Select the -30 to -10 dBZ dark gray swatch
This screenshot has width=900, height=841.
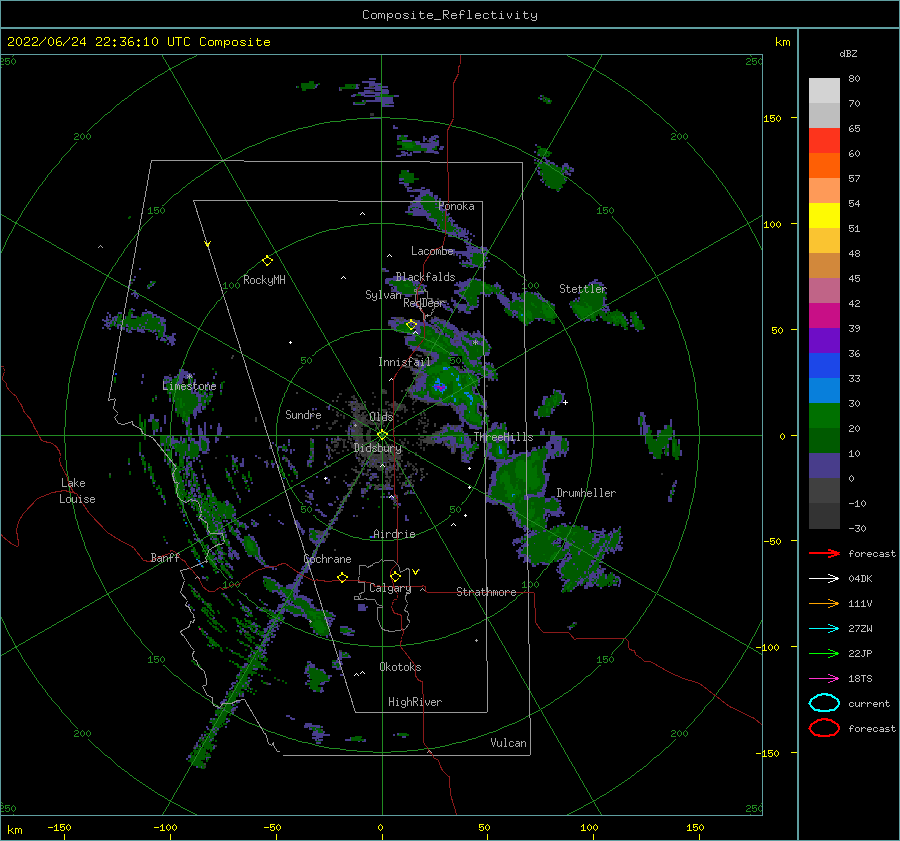pyautogui.click(x=824, y=516)
